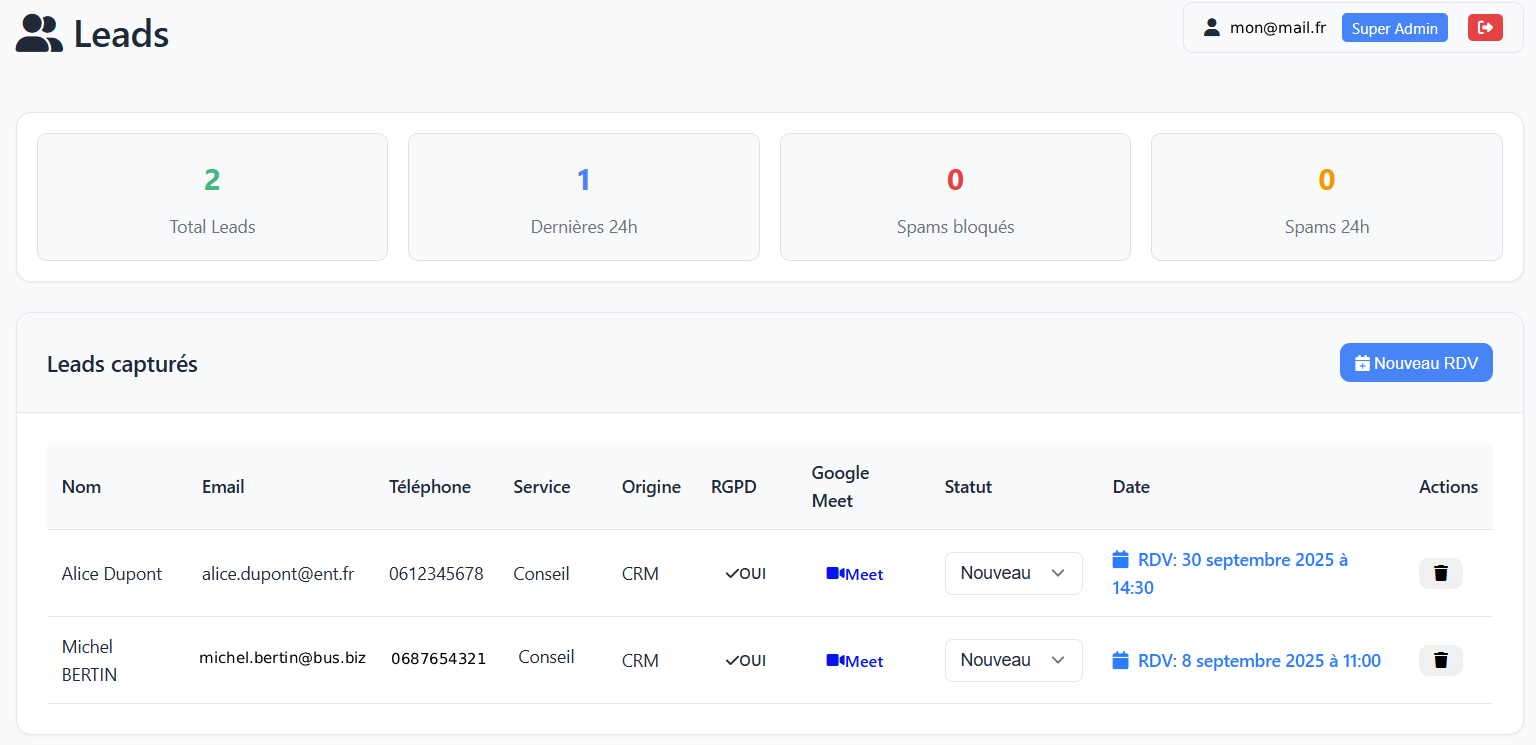The image size is (1536, 745).
Task: Select the Dernières 24h stat card
Action: pyautogui.click(x=583, y=197)
